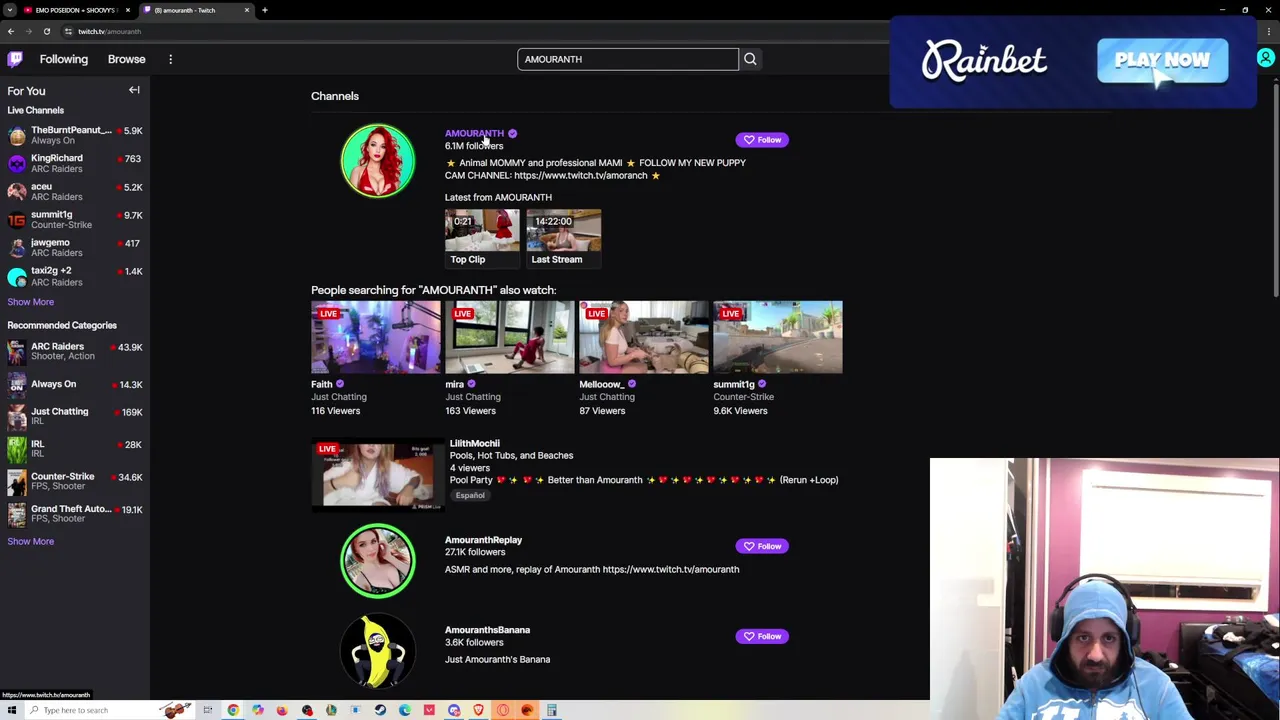Open Steam from the taskbar

tap(380, 710)
